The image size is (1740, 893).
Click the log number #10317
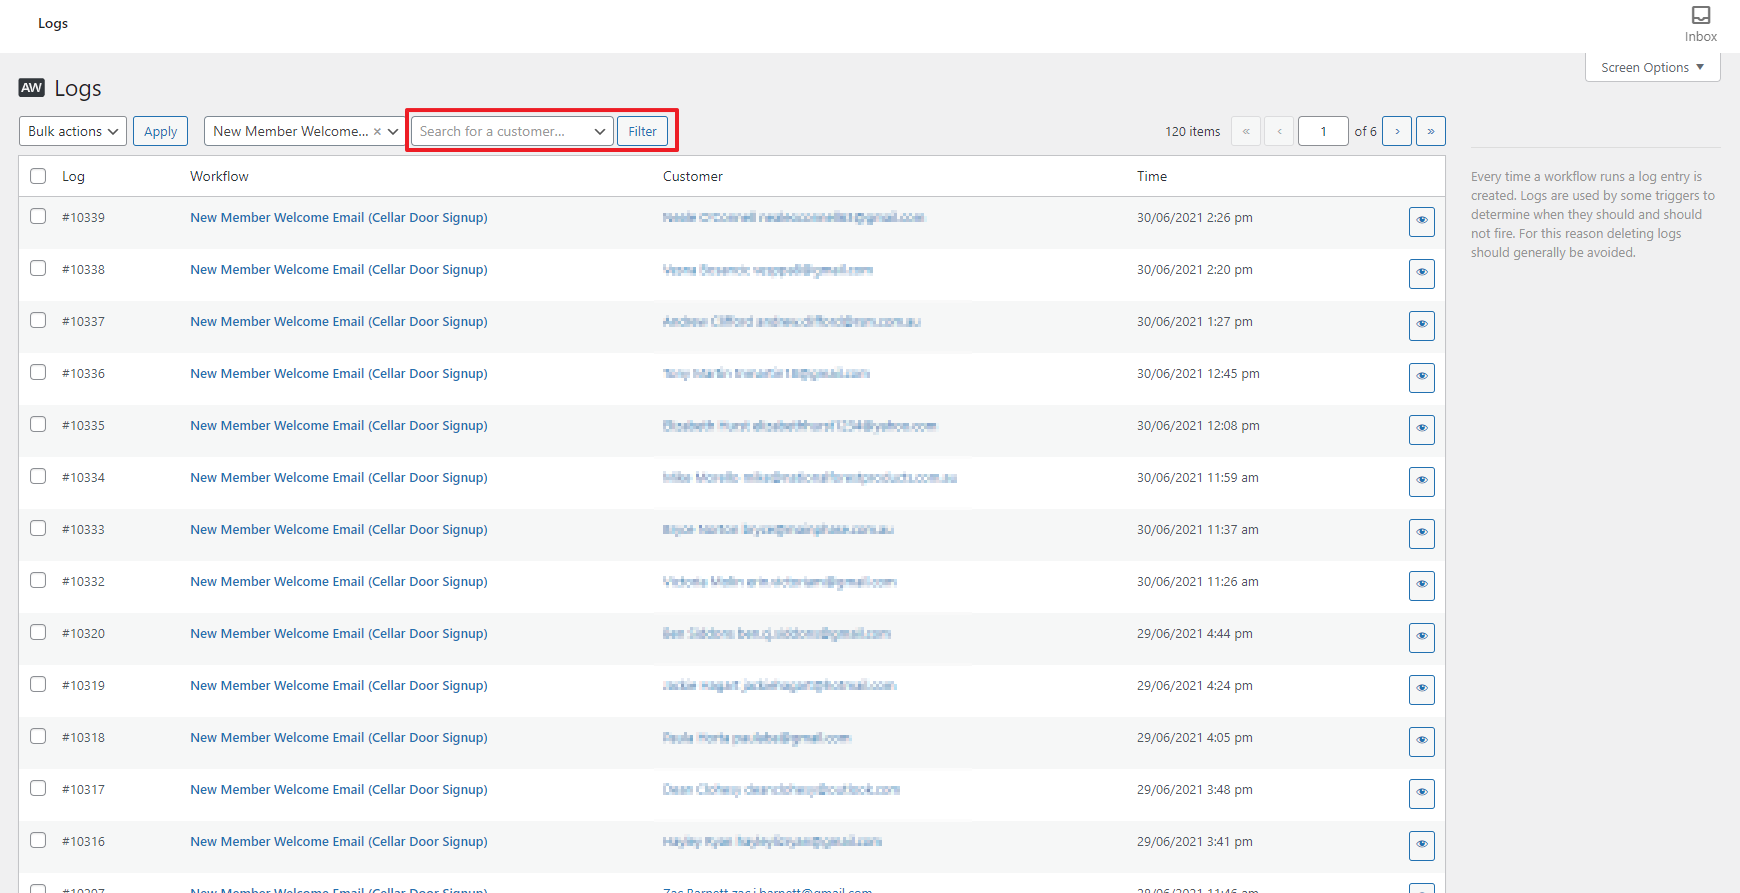pos(83,789)
